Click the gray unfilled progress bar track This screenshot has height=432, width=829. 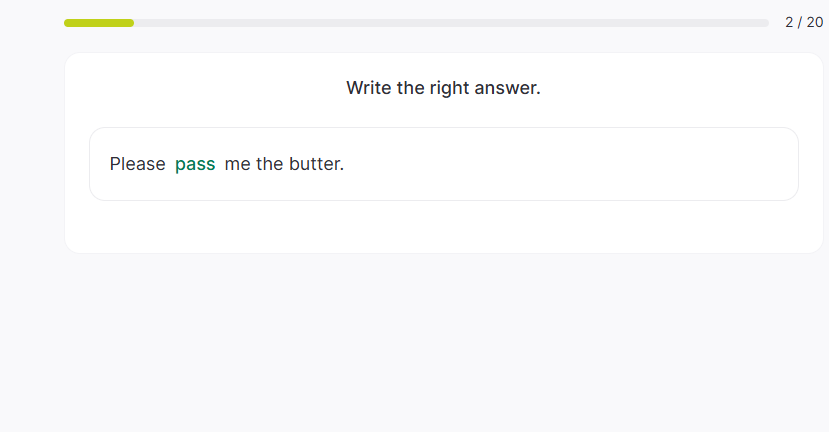450,23
